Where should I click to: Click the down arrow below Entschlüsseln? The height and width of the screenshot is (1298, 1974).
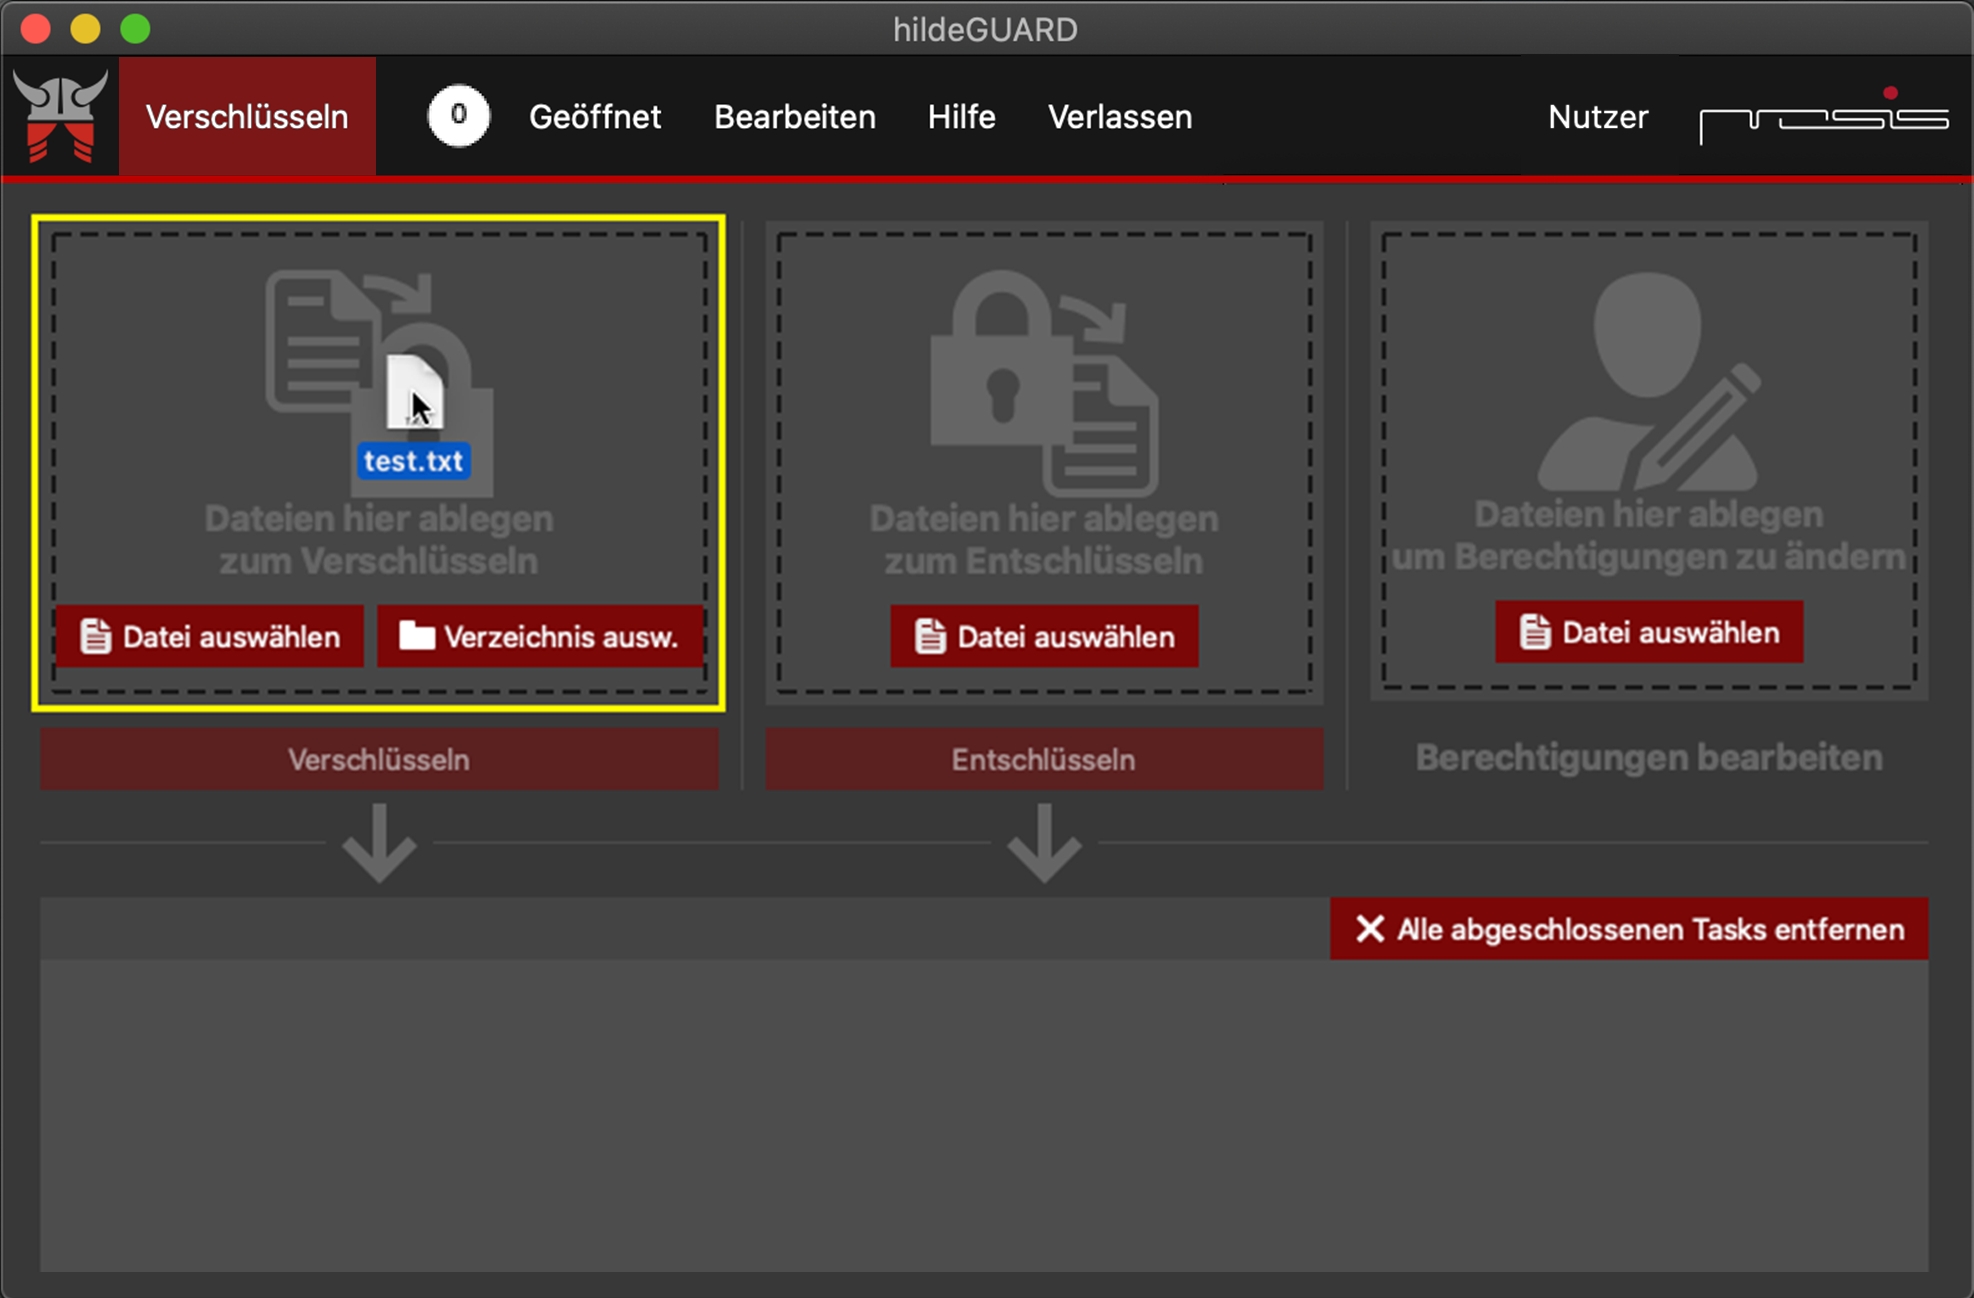(1044, 843)
